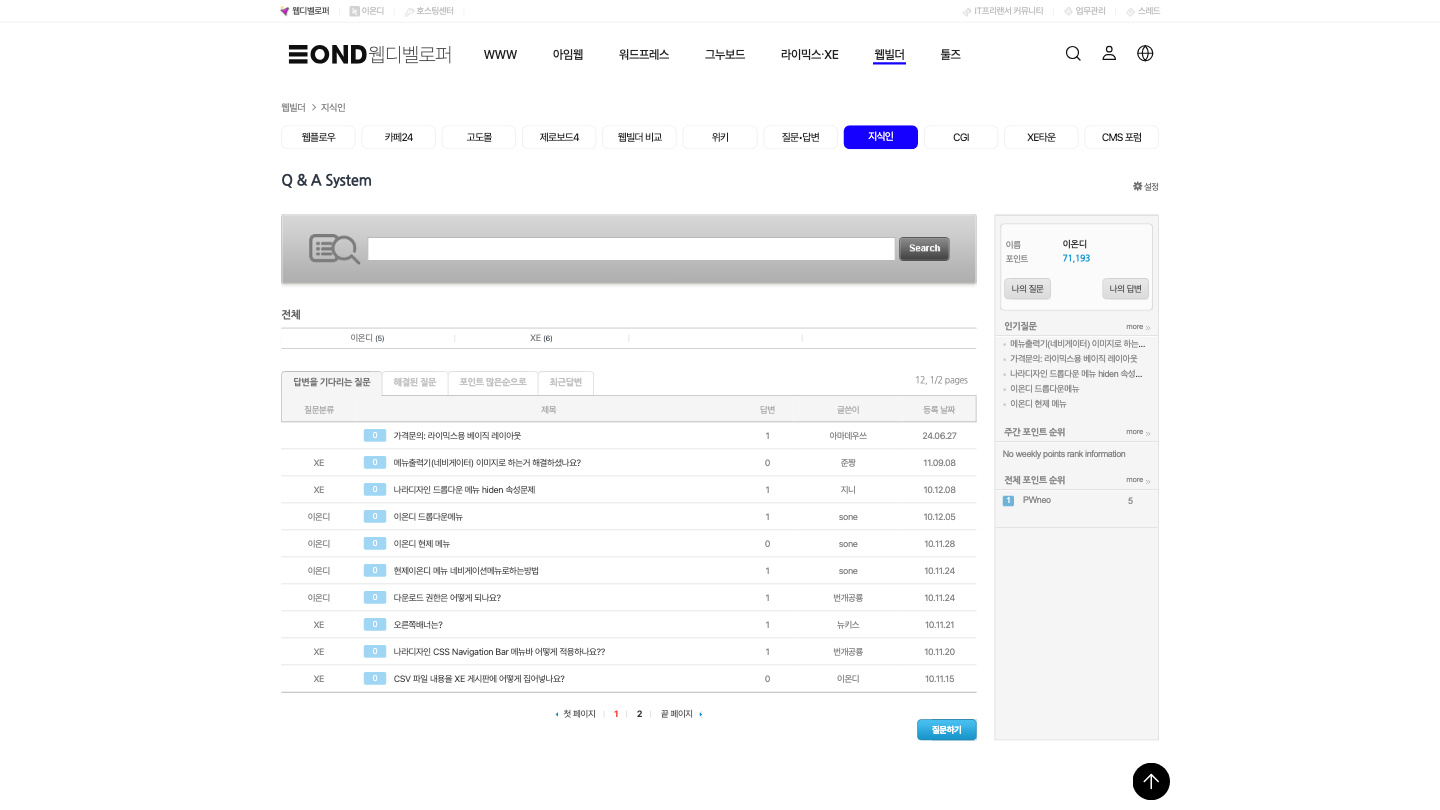Open more link for 전체 포인트 순위
Viewport: 1440px width, 810px height.
coord(1138,480)
